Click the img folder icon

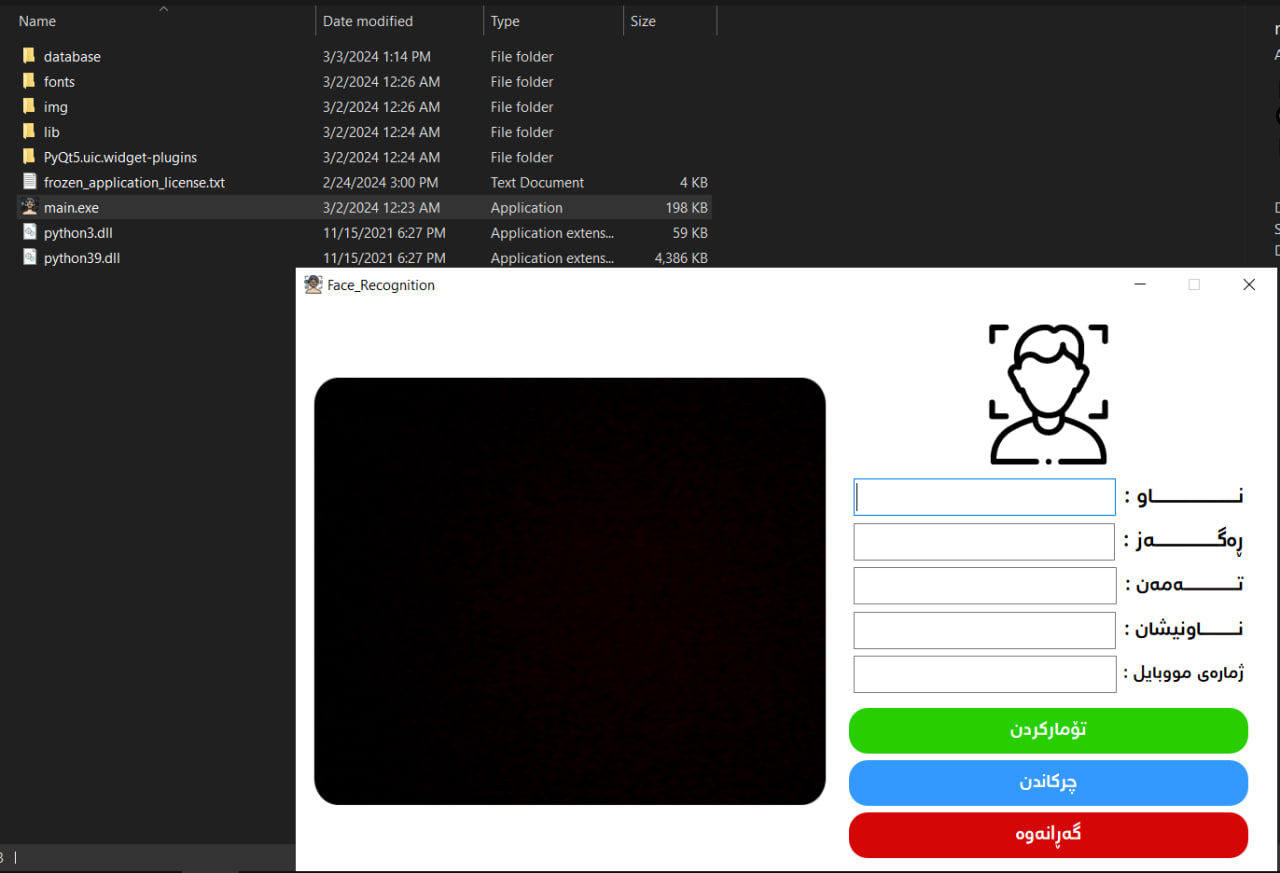point(29,106)
